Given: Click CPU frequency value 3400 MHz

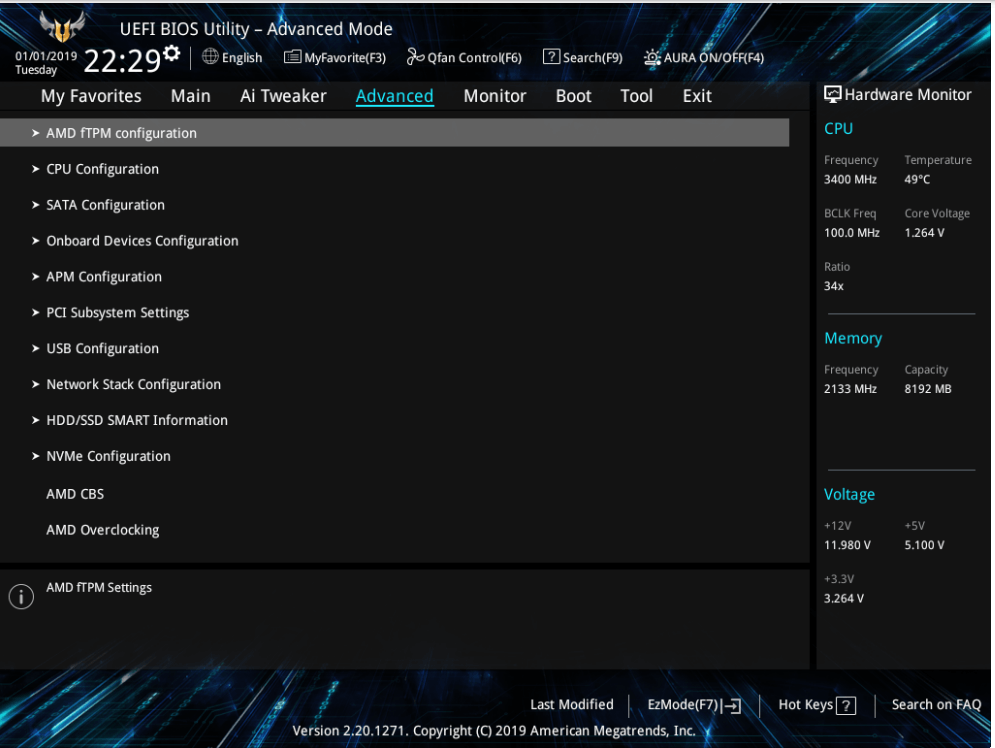Looking at the screenshot, I should 850,180.
